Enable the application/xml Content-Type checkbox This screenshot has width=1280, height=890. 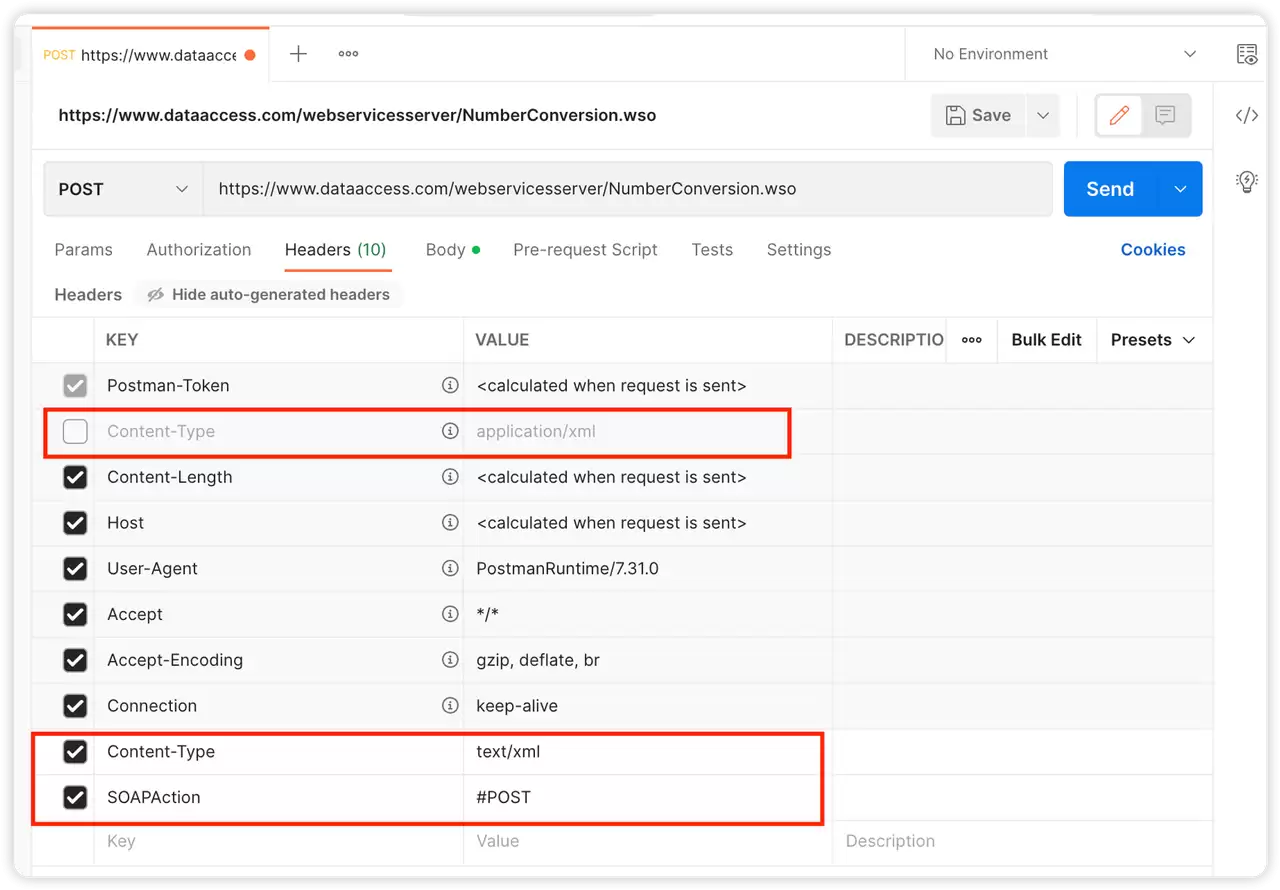(75, 431)
